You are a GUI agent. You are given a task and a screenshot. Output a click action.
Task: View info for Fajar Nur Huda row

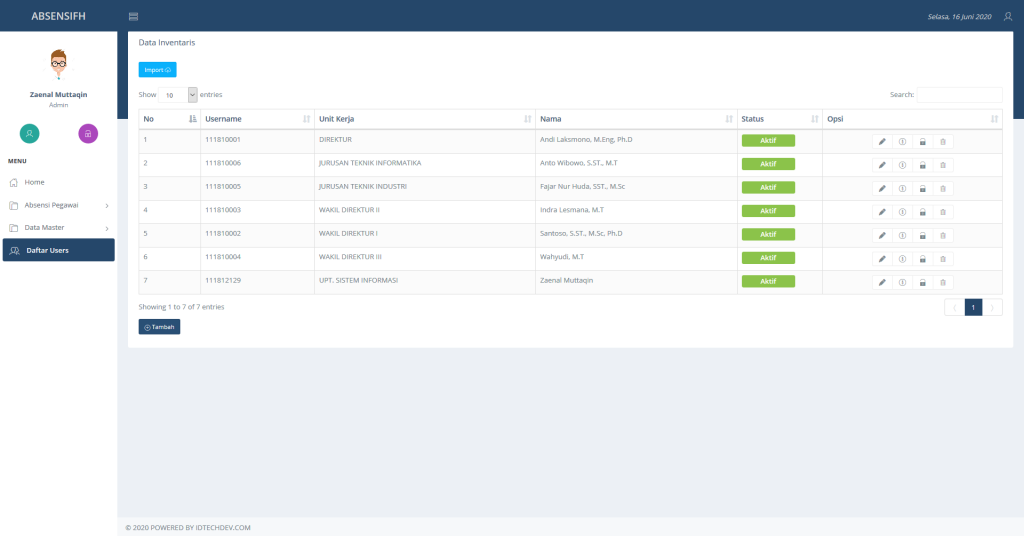click(903, 189)
